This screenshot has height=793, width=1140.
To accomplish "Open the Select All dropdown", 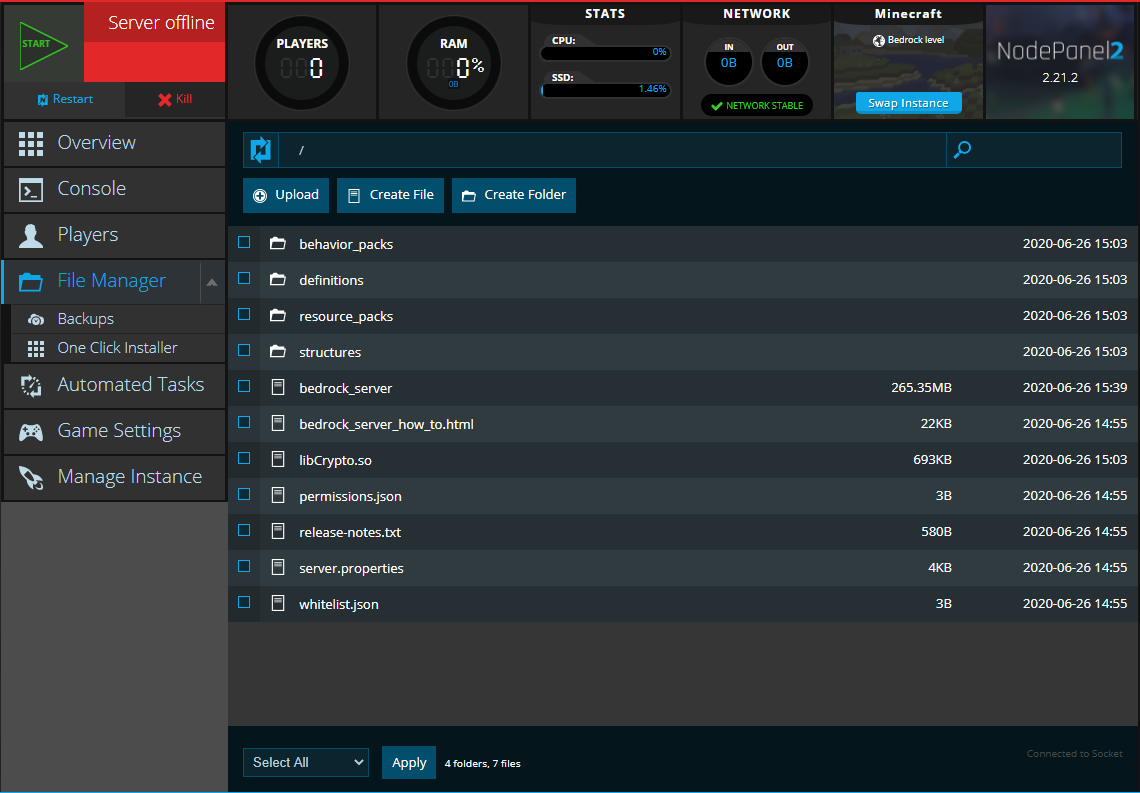I will point(305,762).
